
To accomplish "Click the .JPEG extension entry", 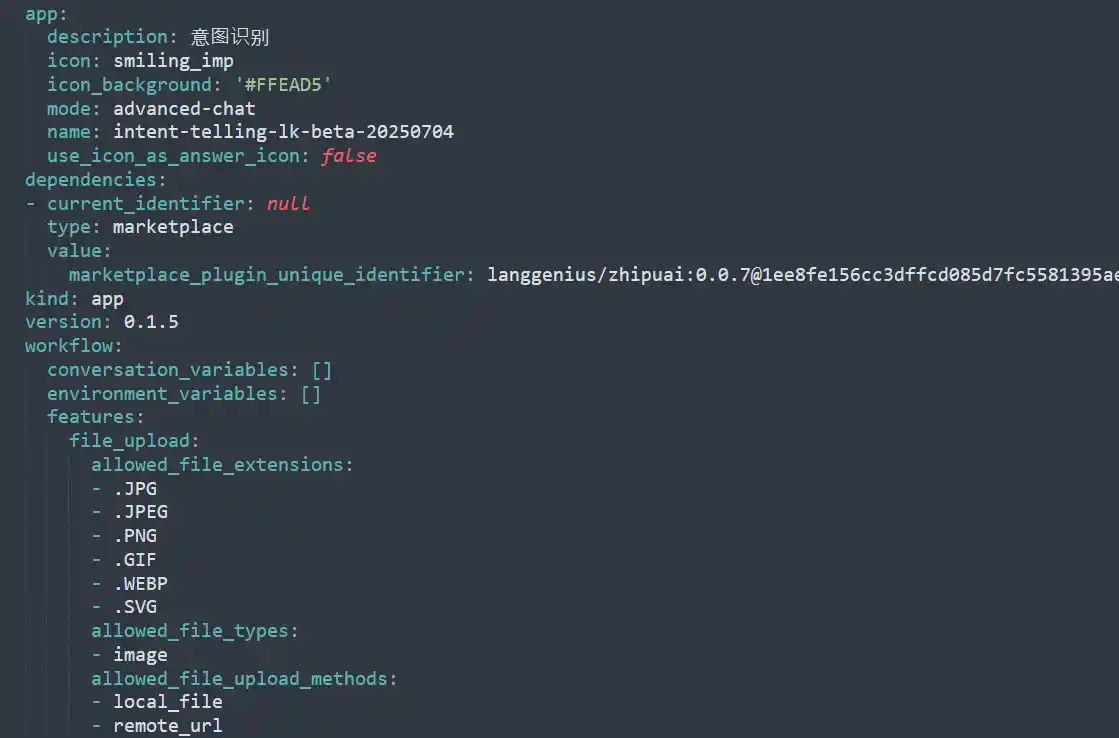I will pos(141,512).
